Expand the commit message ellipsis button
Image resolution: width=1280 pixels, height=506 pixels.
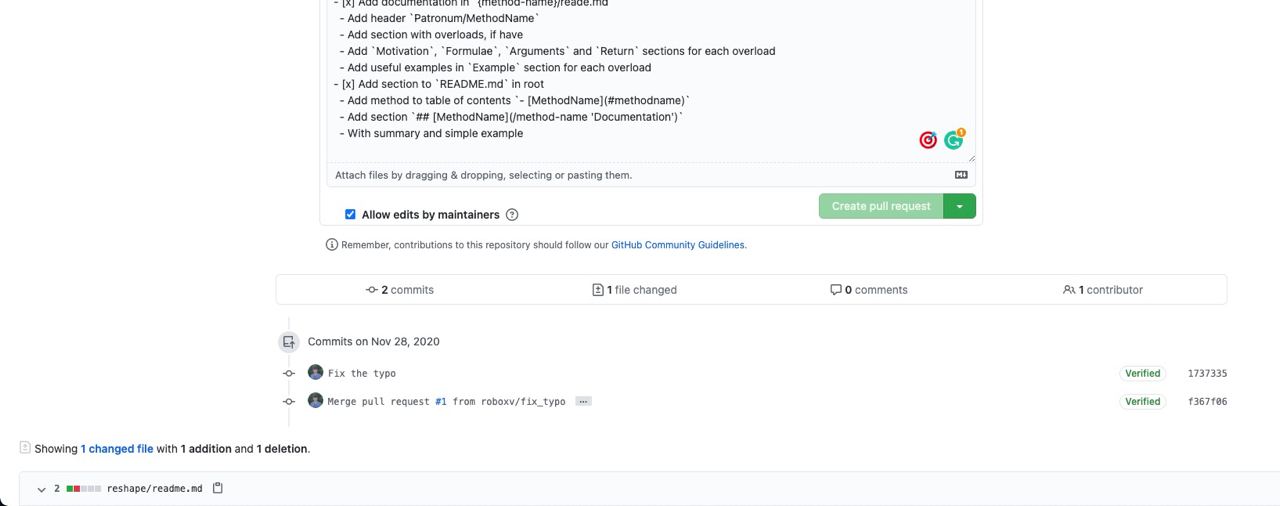pyautogui.click(x=583, y=401)
